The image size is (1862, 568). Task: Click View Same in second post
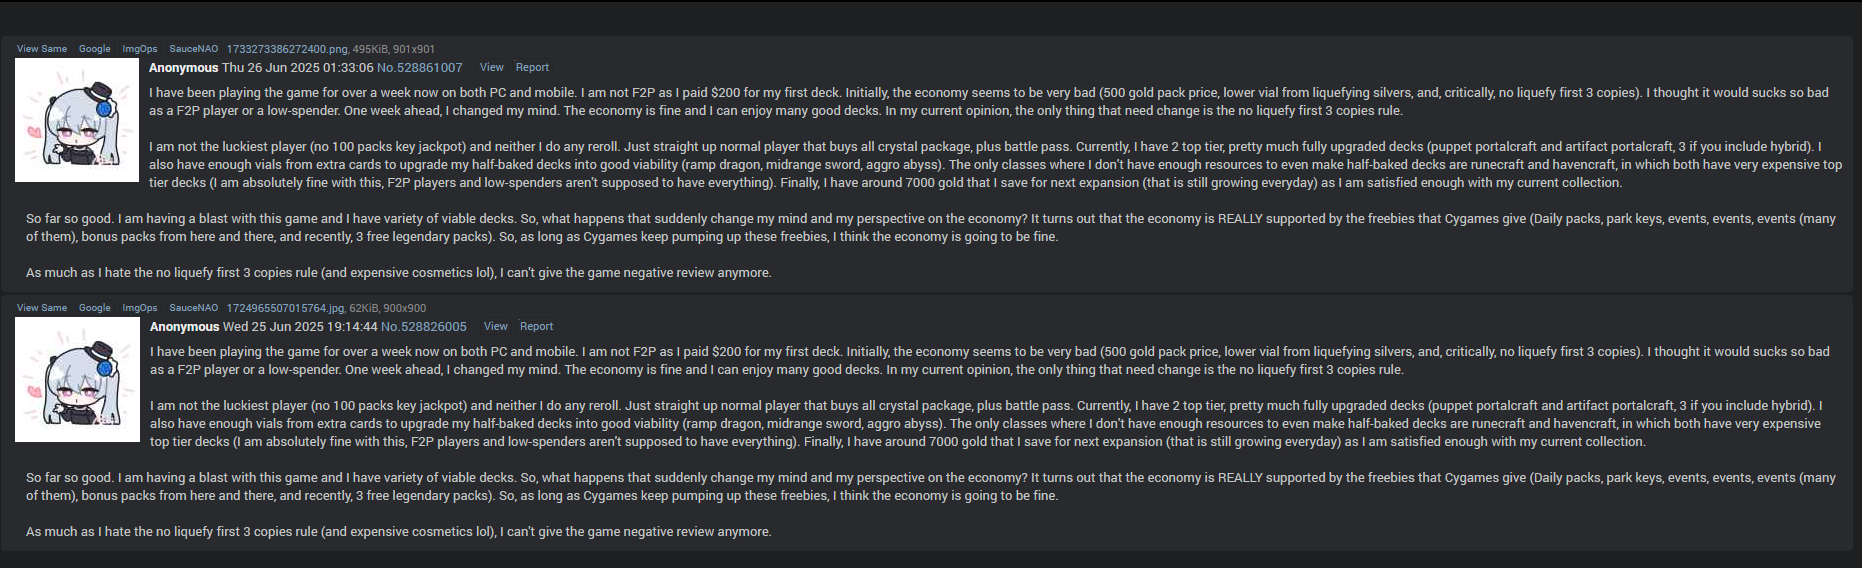click(42, 308)
